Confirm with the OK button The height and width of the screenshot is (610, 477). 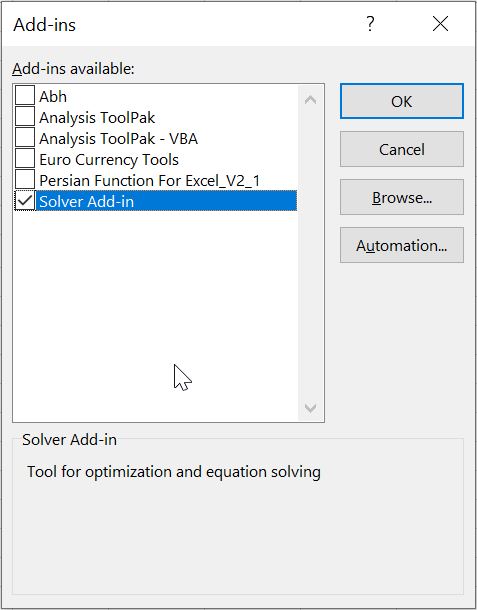(x=402, y=101)
